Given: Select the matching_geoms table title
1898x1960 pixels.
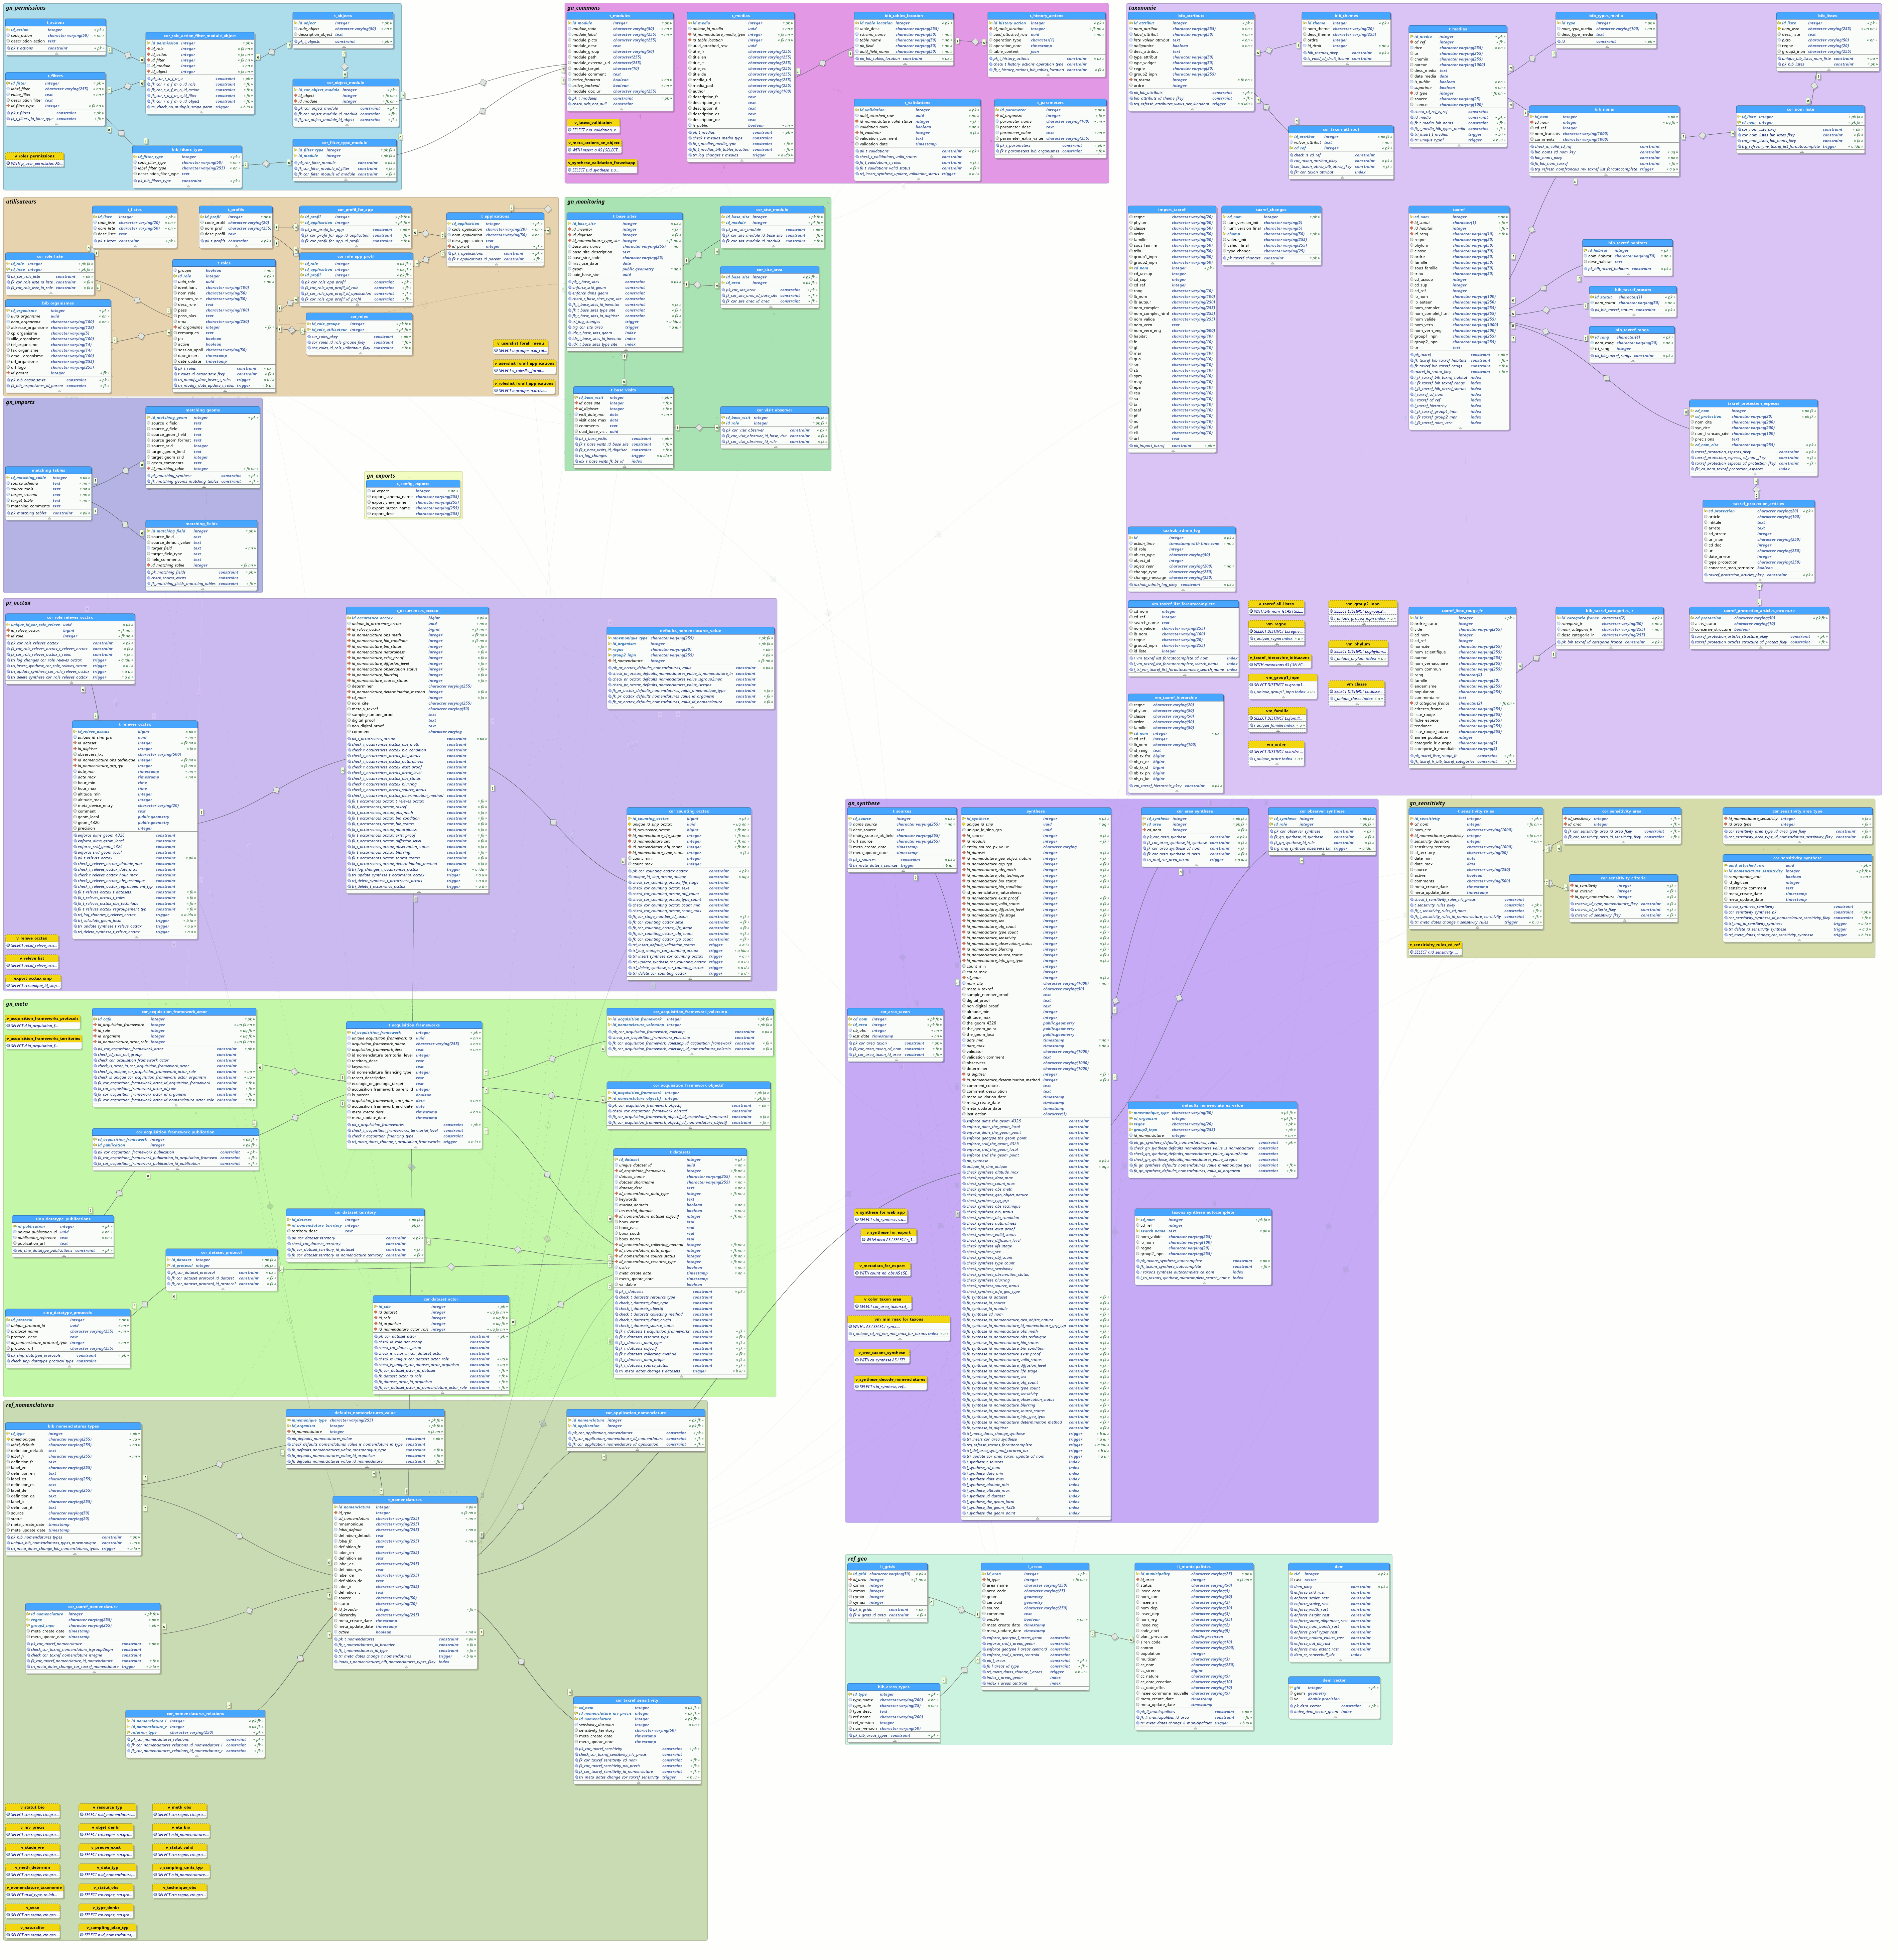Looking at the screenshot, I should [203, 410].
